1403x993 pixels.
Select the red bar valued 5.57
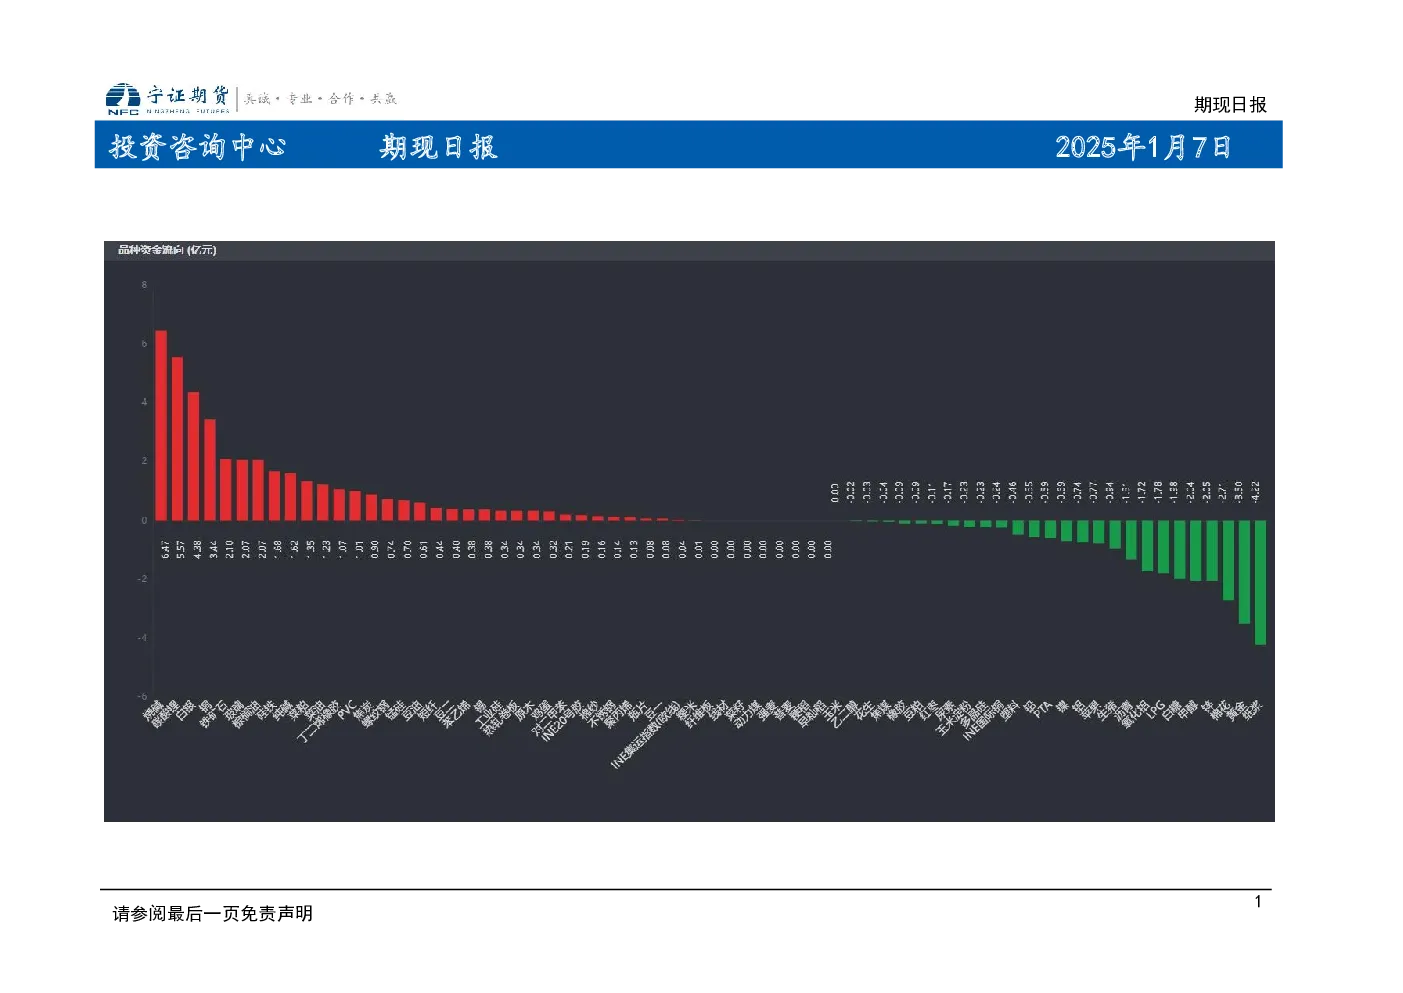click(177, 438)
